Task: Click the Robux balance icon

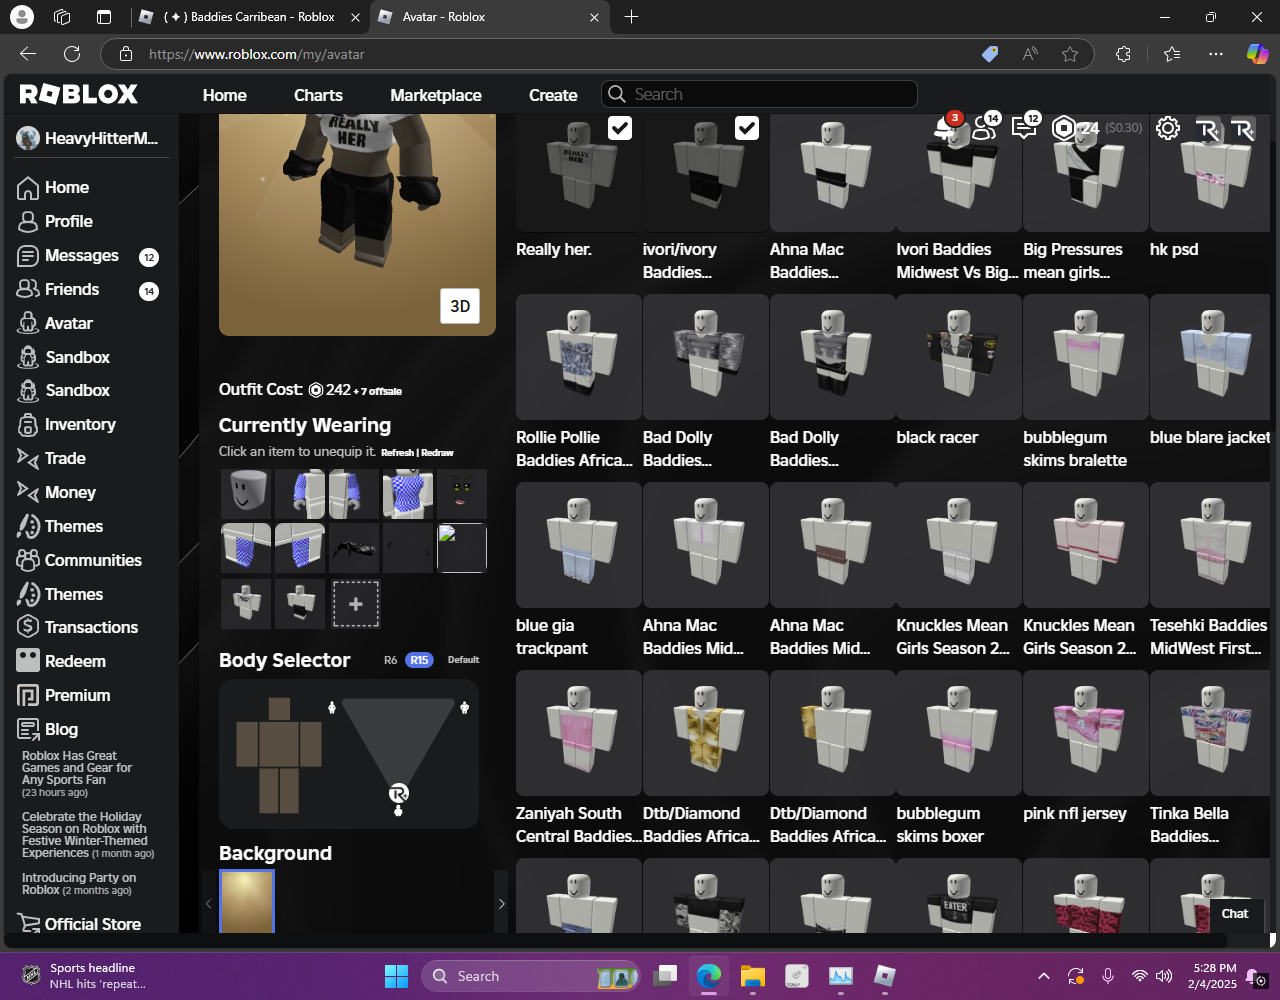Action: point(1064,128)
